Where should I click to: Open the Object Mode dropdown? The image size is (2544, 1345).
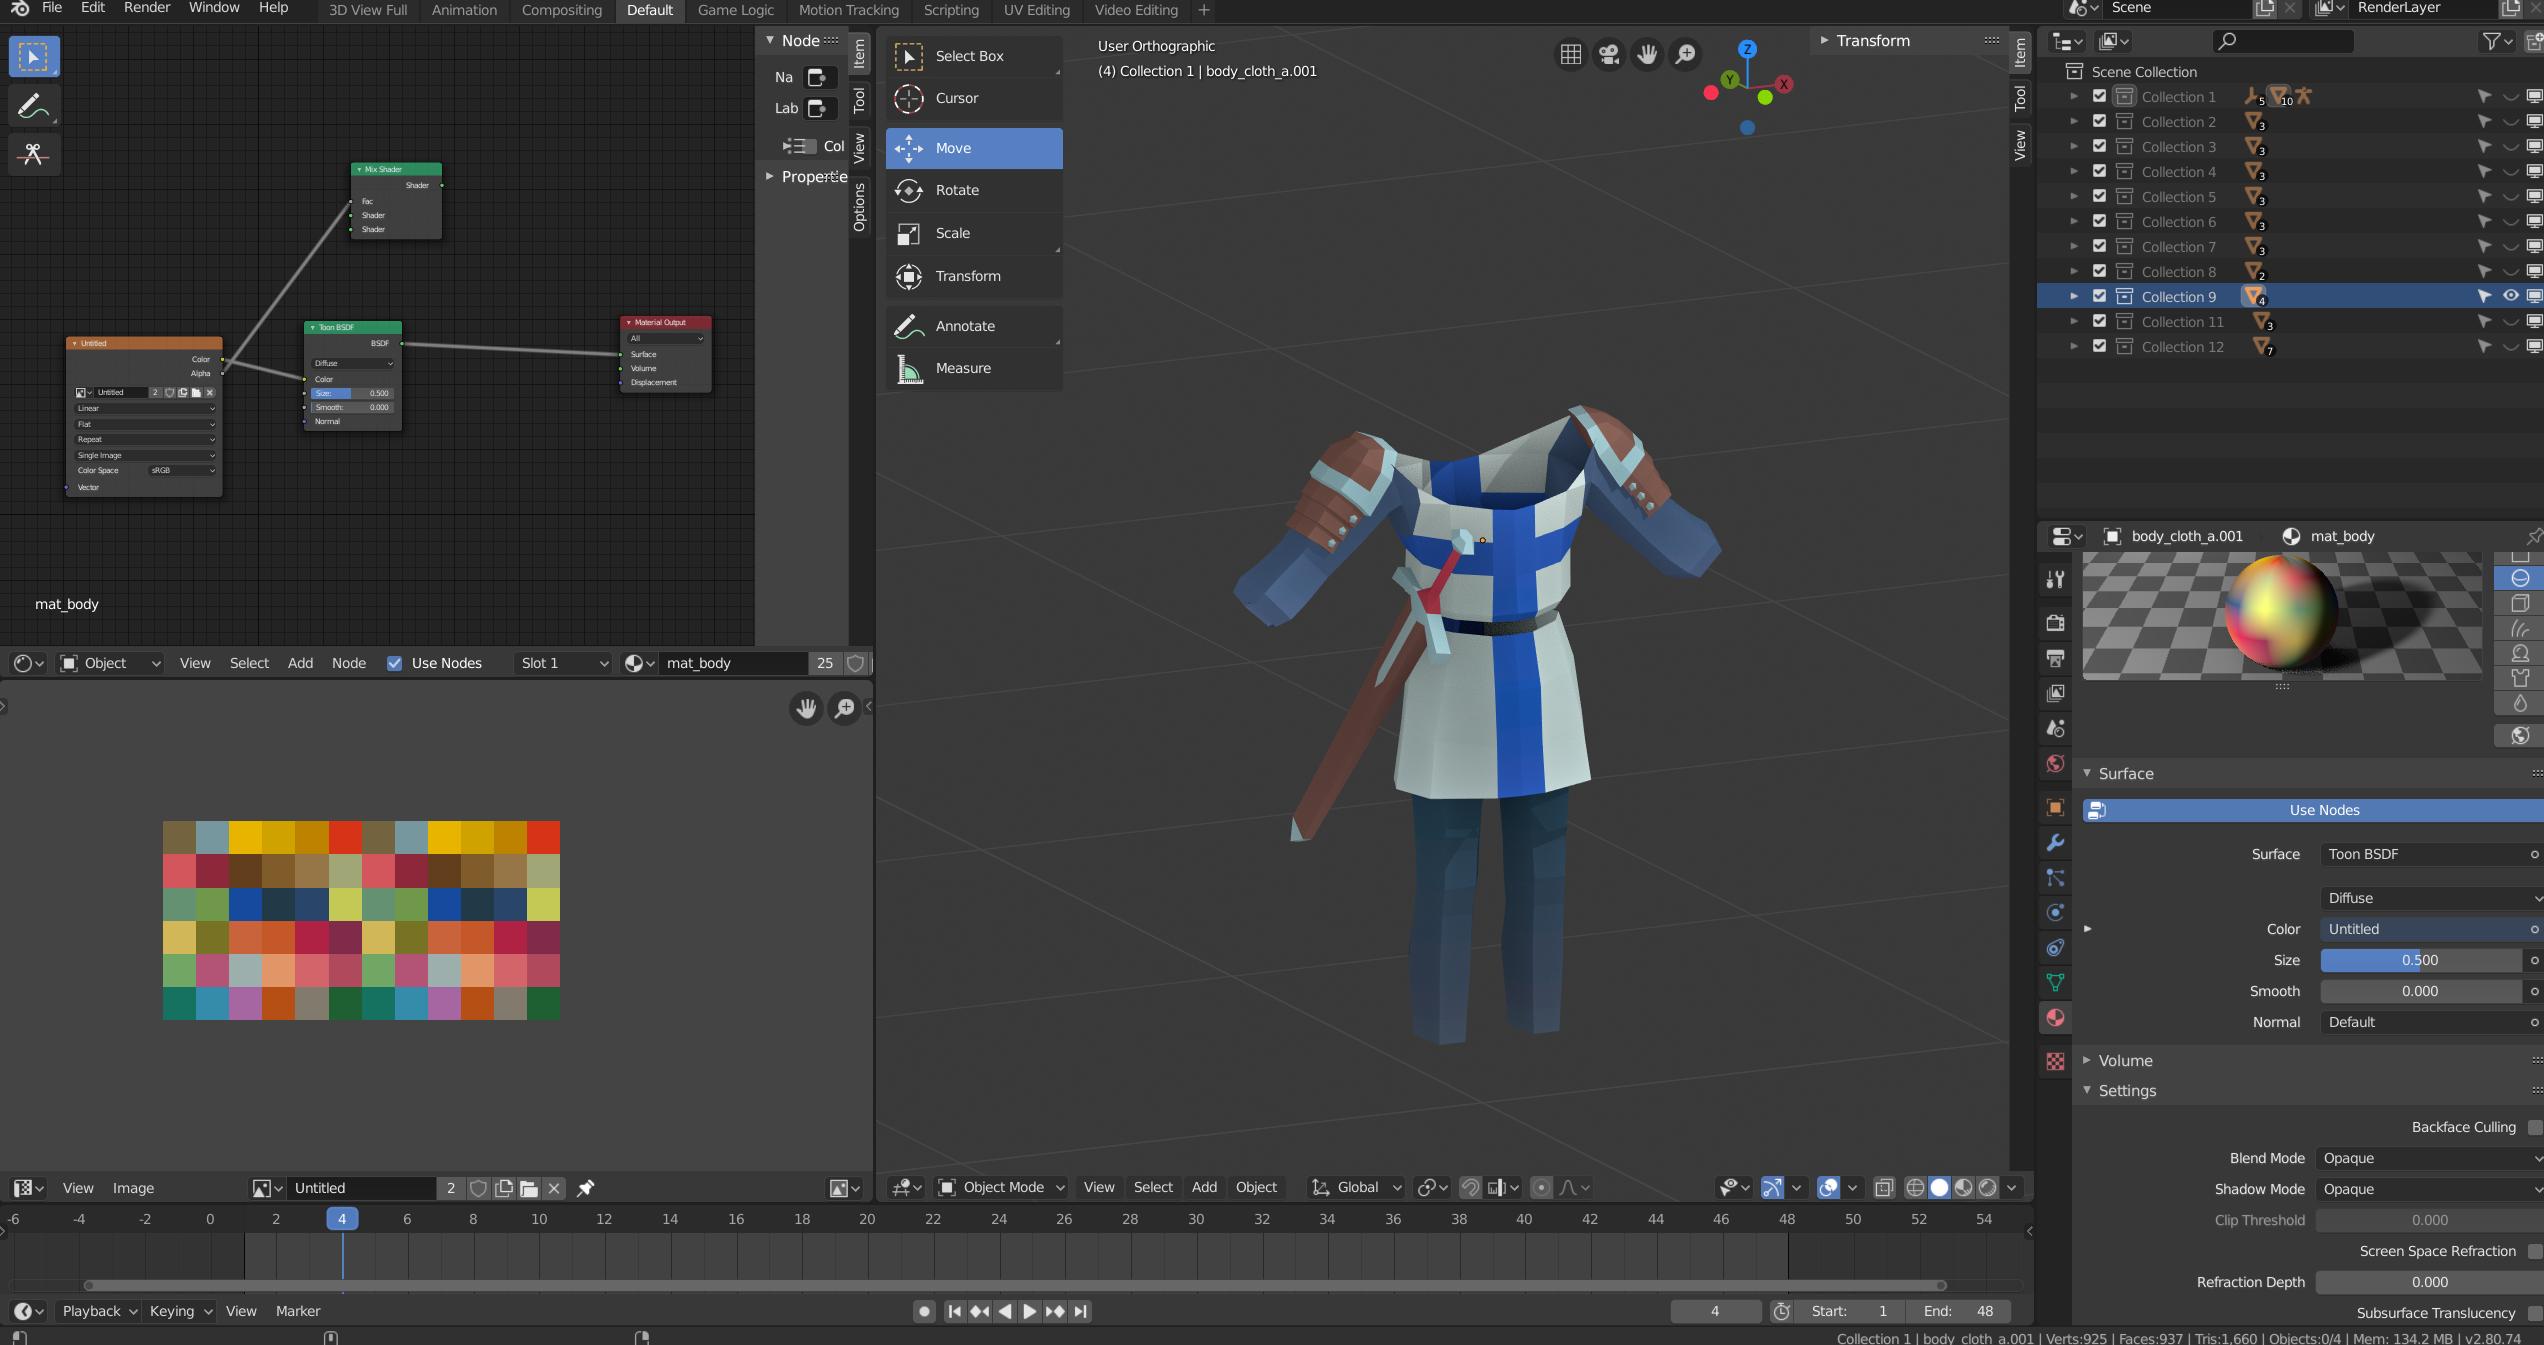1001,1187
